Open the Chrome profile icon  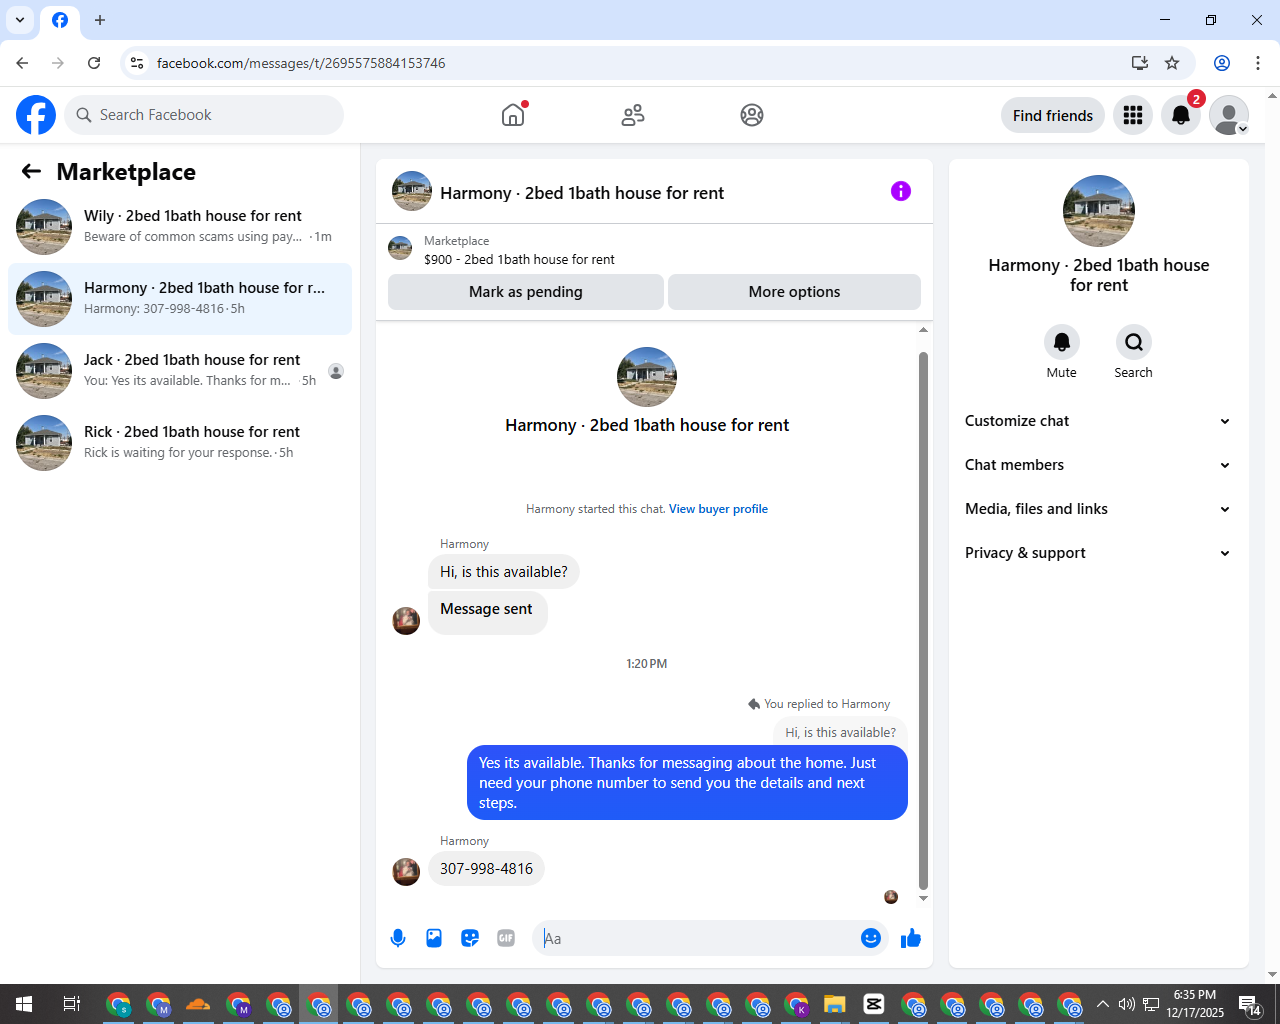[1222, 63]
